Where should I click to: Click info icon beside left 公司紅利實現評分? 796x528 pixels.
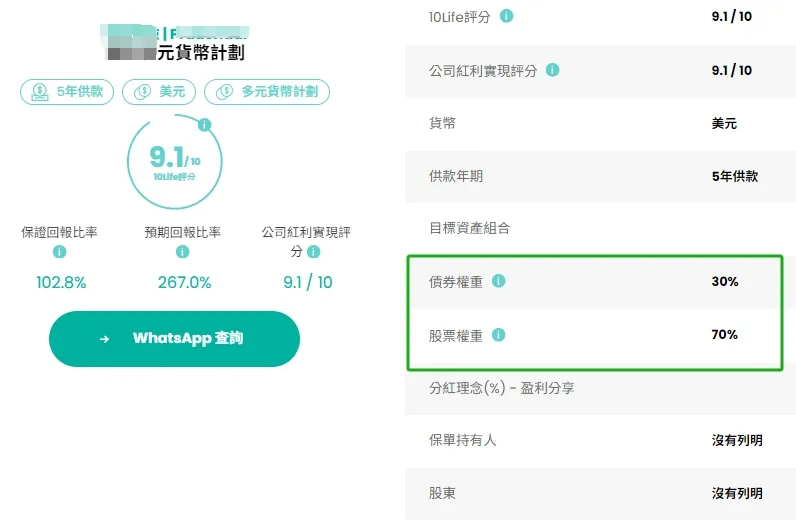coord(313,252)
